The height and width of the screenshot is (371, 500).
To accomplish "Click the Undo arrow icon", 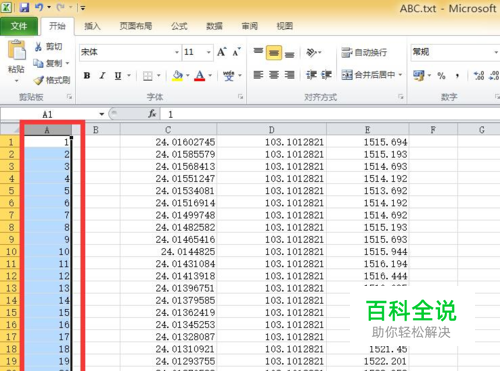I will pyautogui.click(x=39, y=7).
